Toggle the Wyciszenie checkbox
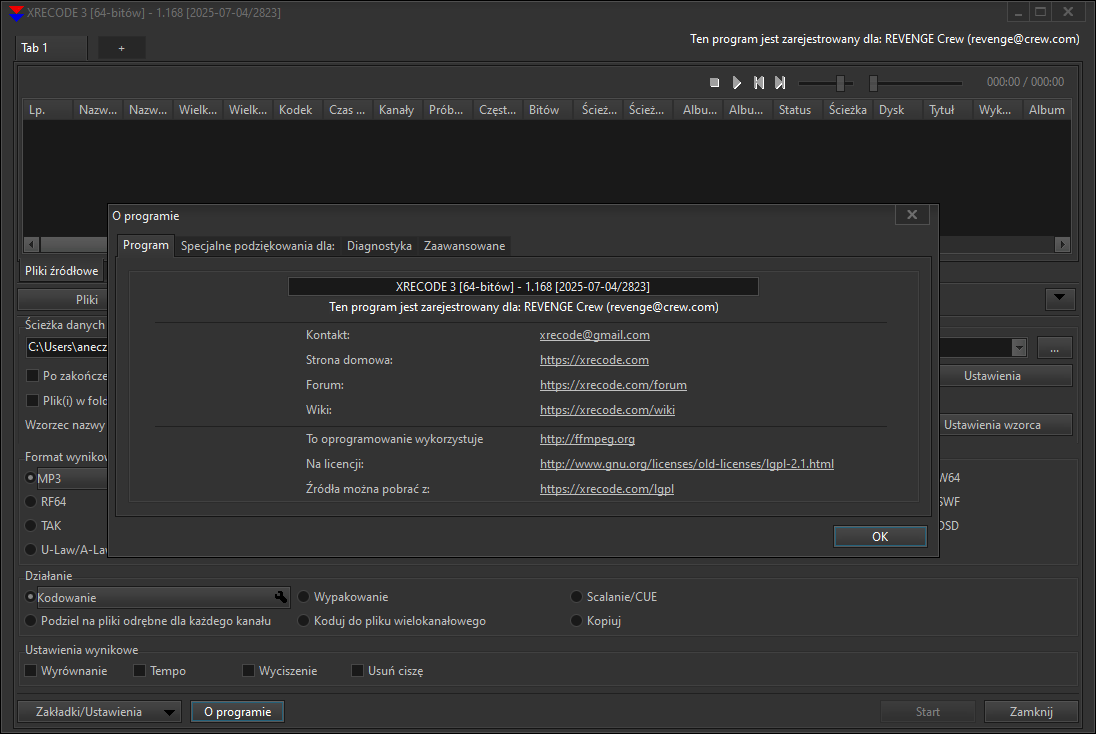This screenshot has width=1096, height=734. coord(248,670)
